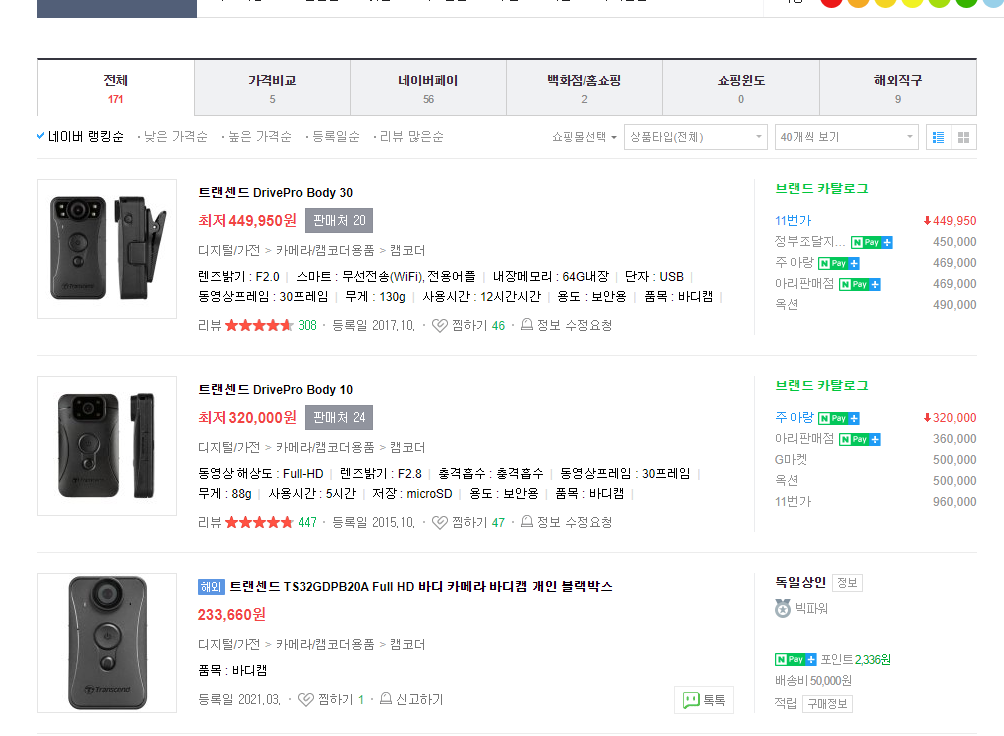This screenshot has height=736, width=1004.
Task: Open 가격비교 tab
Action: click(272, 88)
